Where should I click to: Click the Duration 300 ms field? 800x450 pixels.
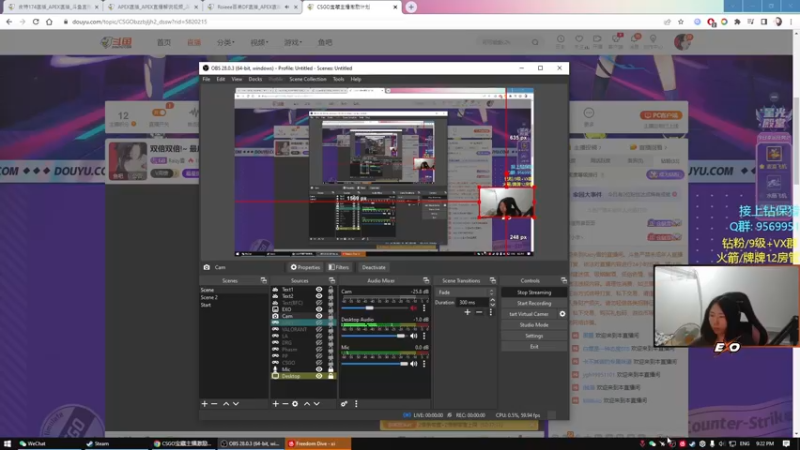coord(472,303)
